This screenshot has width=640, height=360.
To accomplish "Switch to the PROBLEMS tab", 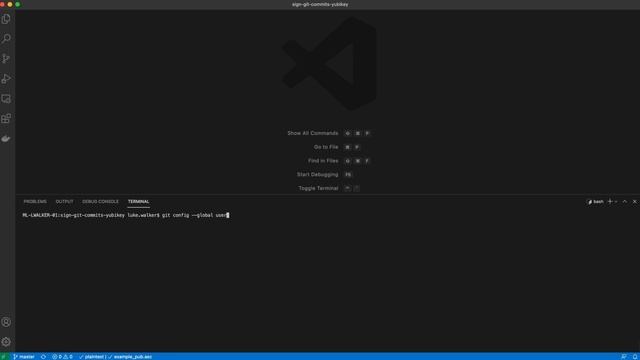I will click(35, 202).
